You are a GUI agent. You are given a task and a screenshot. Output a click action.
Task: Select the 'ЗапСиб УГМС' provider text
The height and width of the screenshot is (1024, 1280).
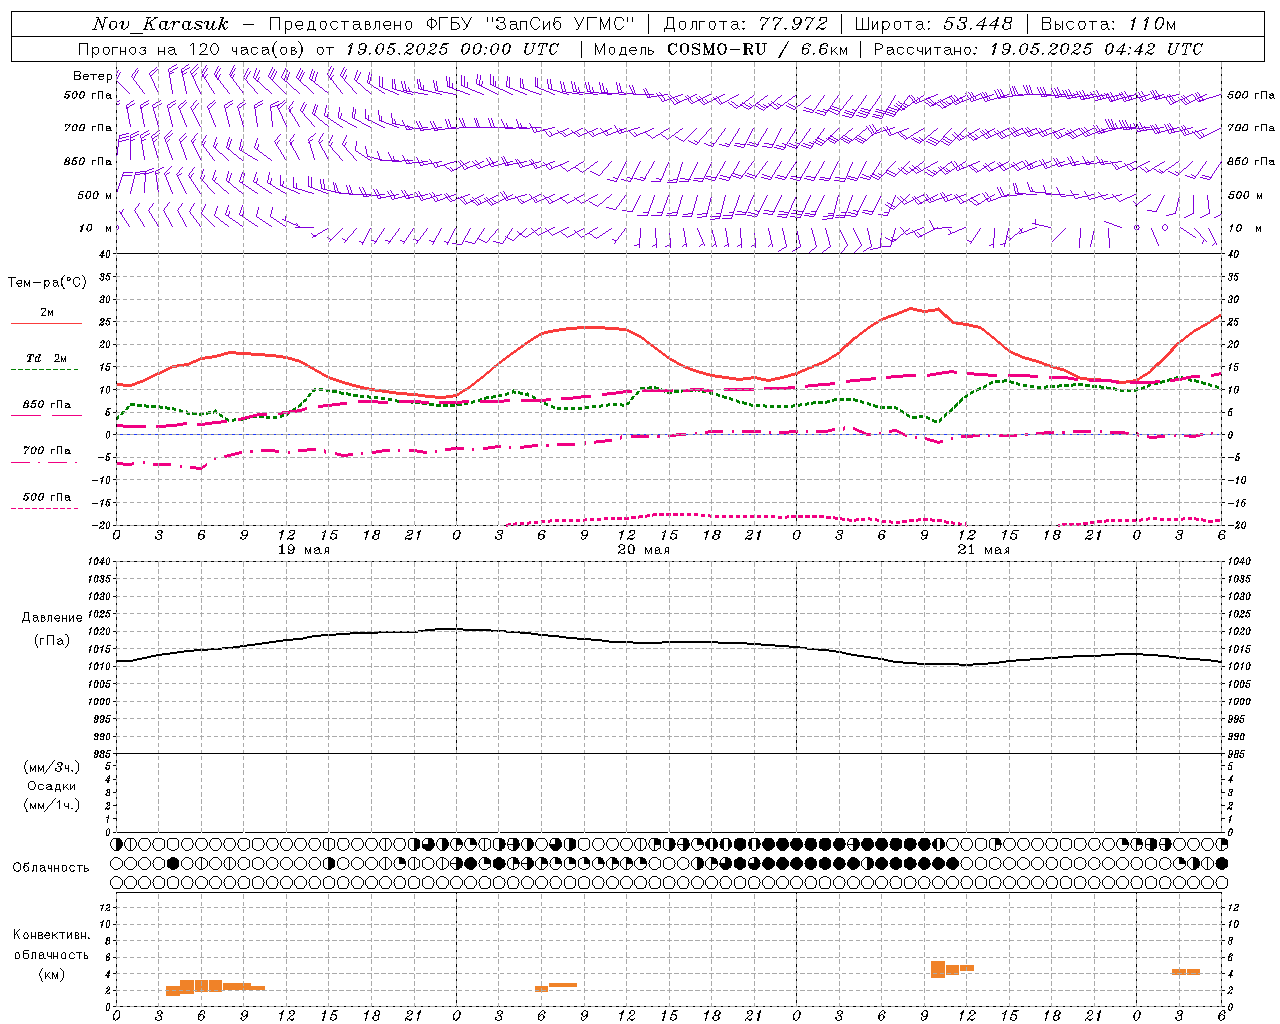pyautogui.click(x=560, y=24)
